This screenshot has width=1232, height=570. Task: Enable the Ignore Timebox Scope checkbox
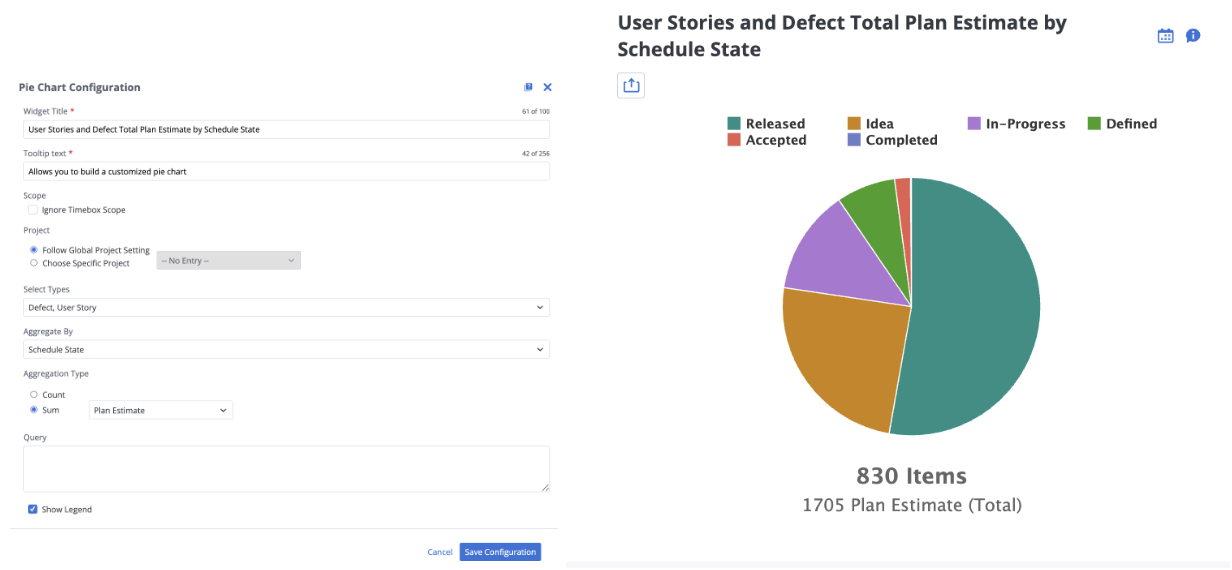click(x=33, y=210)
